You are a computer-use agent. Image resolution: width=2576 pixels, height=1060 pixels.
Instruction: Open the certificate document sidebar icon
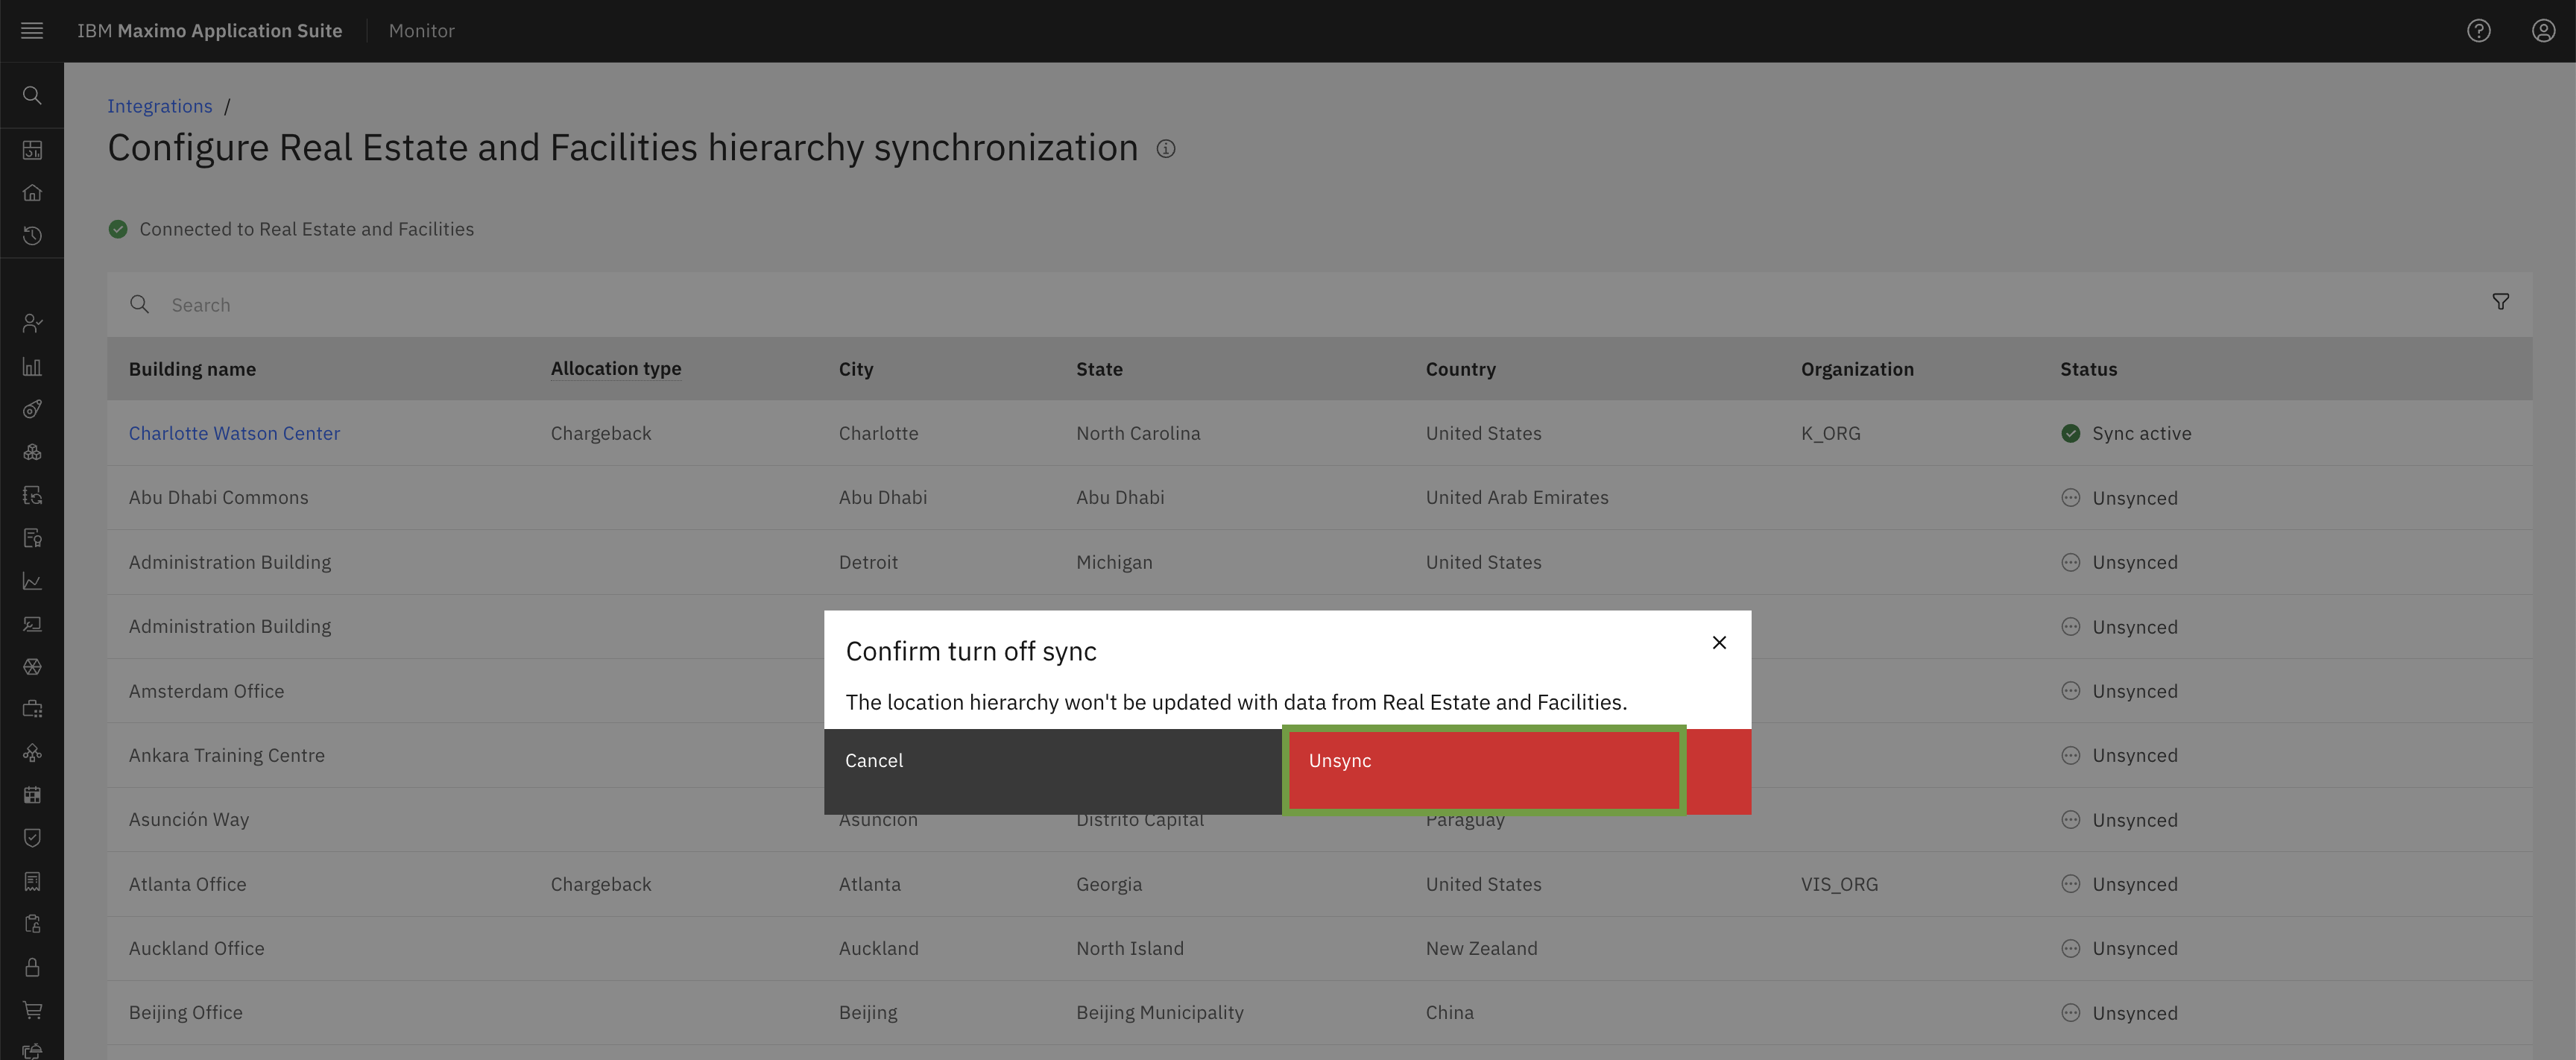tap(32, 538)
